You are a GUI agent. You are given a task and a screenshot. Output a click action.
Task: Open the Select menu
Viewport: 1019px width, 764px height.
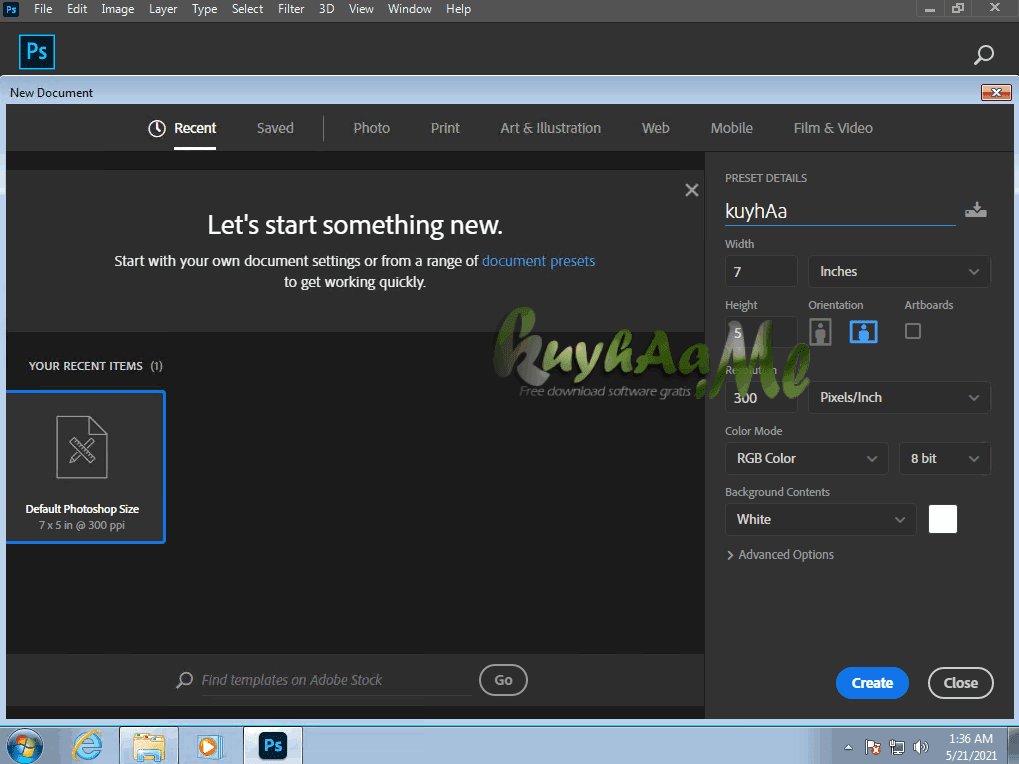[248, 9]
